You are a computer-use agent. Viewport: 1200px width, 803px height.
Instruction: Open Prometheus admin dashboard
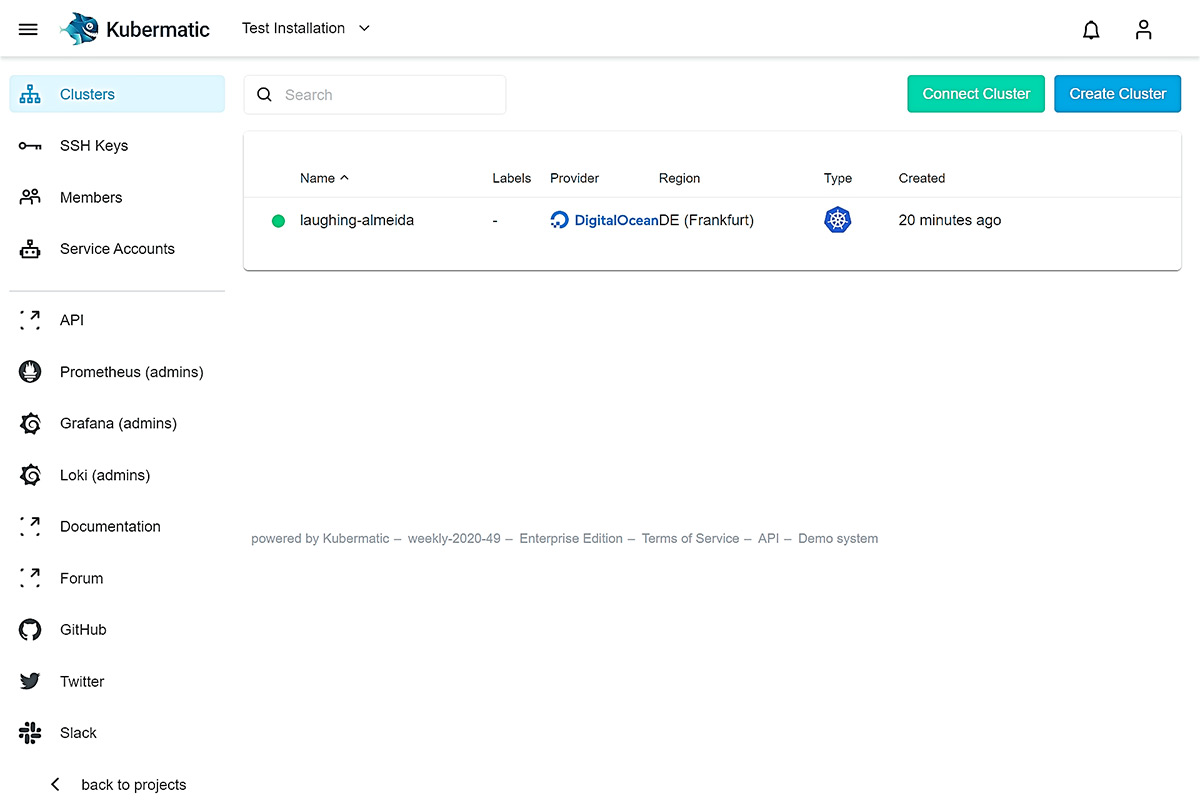pyautogui.click(x=133, y=371)
